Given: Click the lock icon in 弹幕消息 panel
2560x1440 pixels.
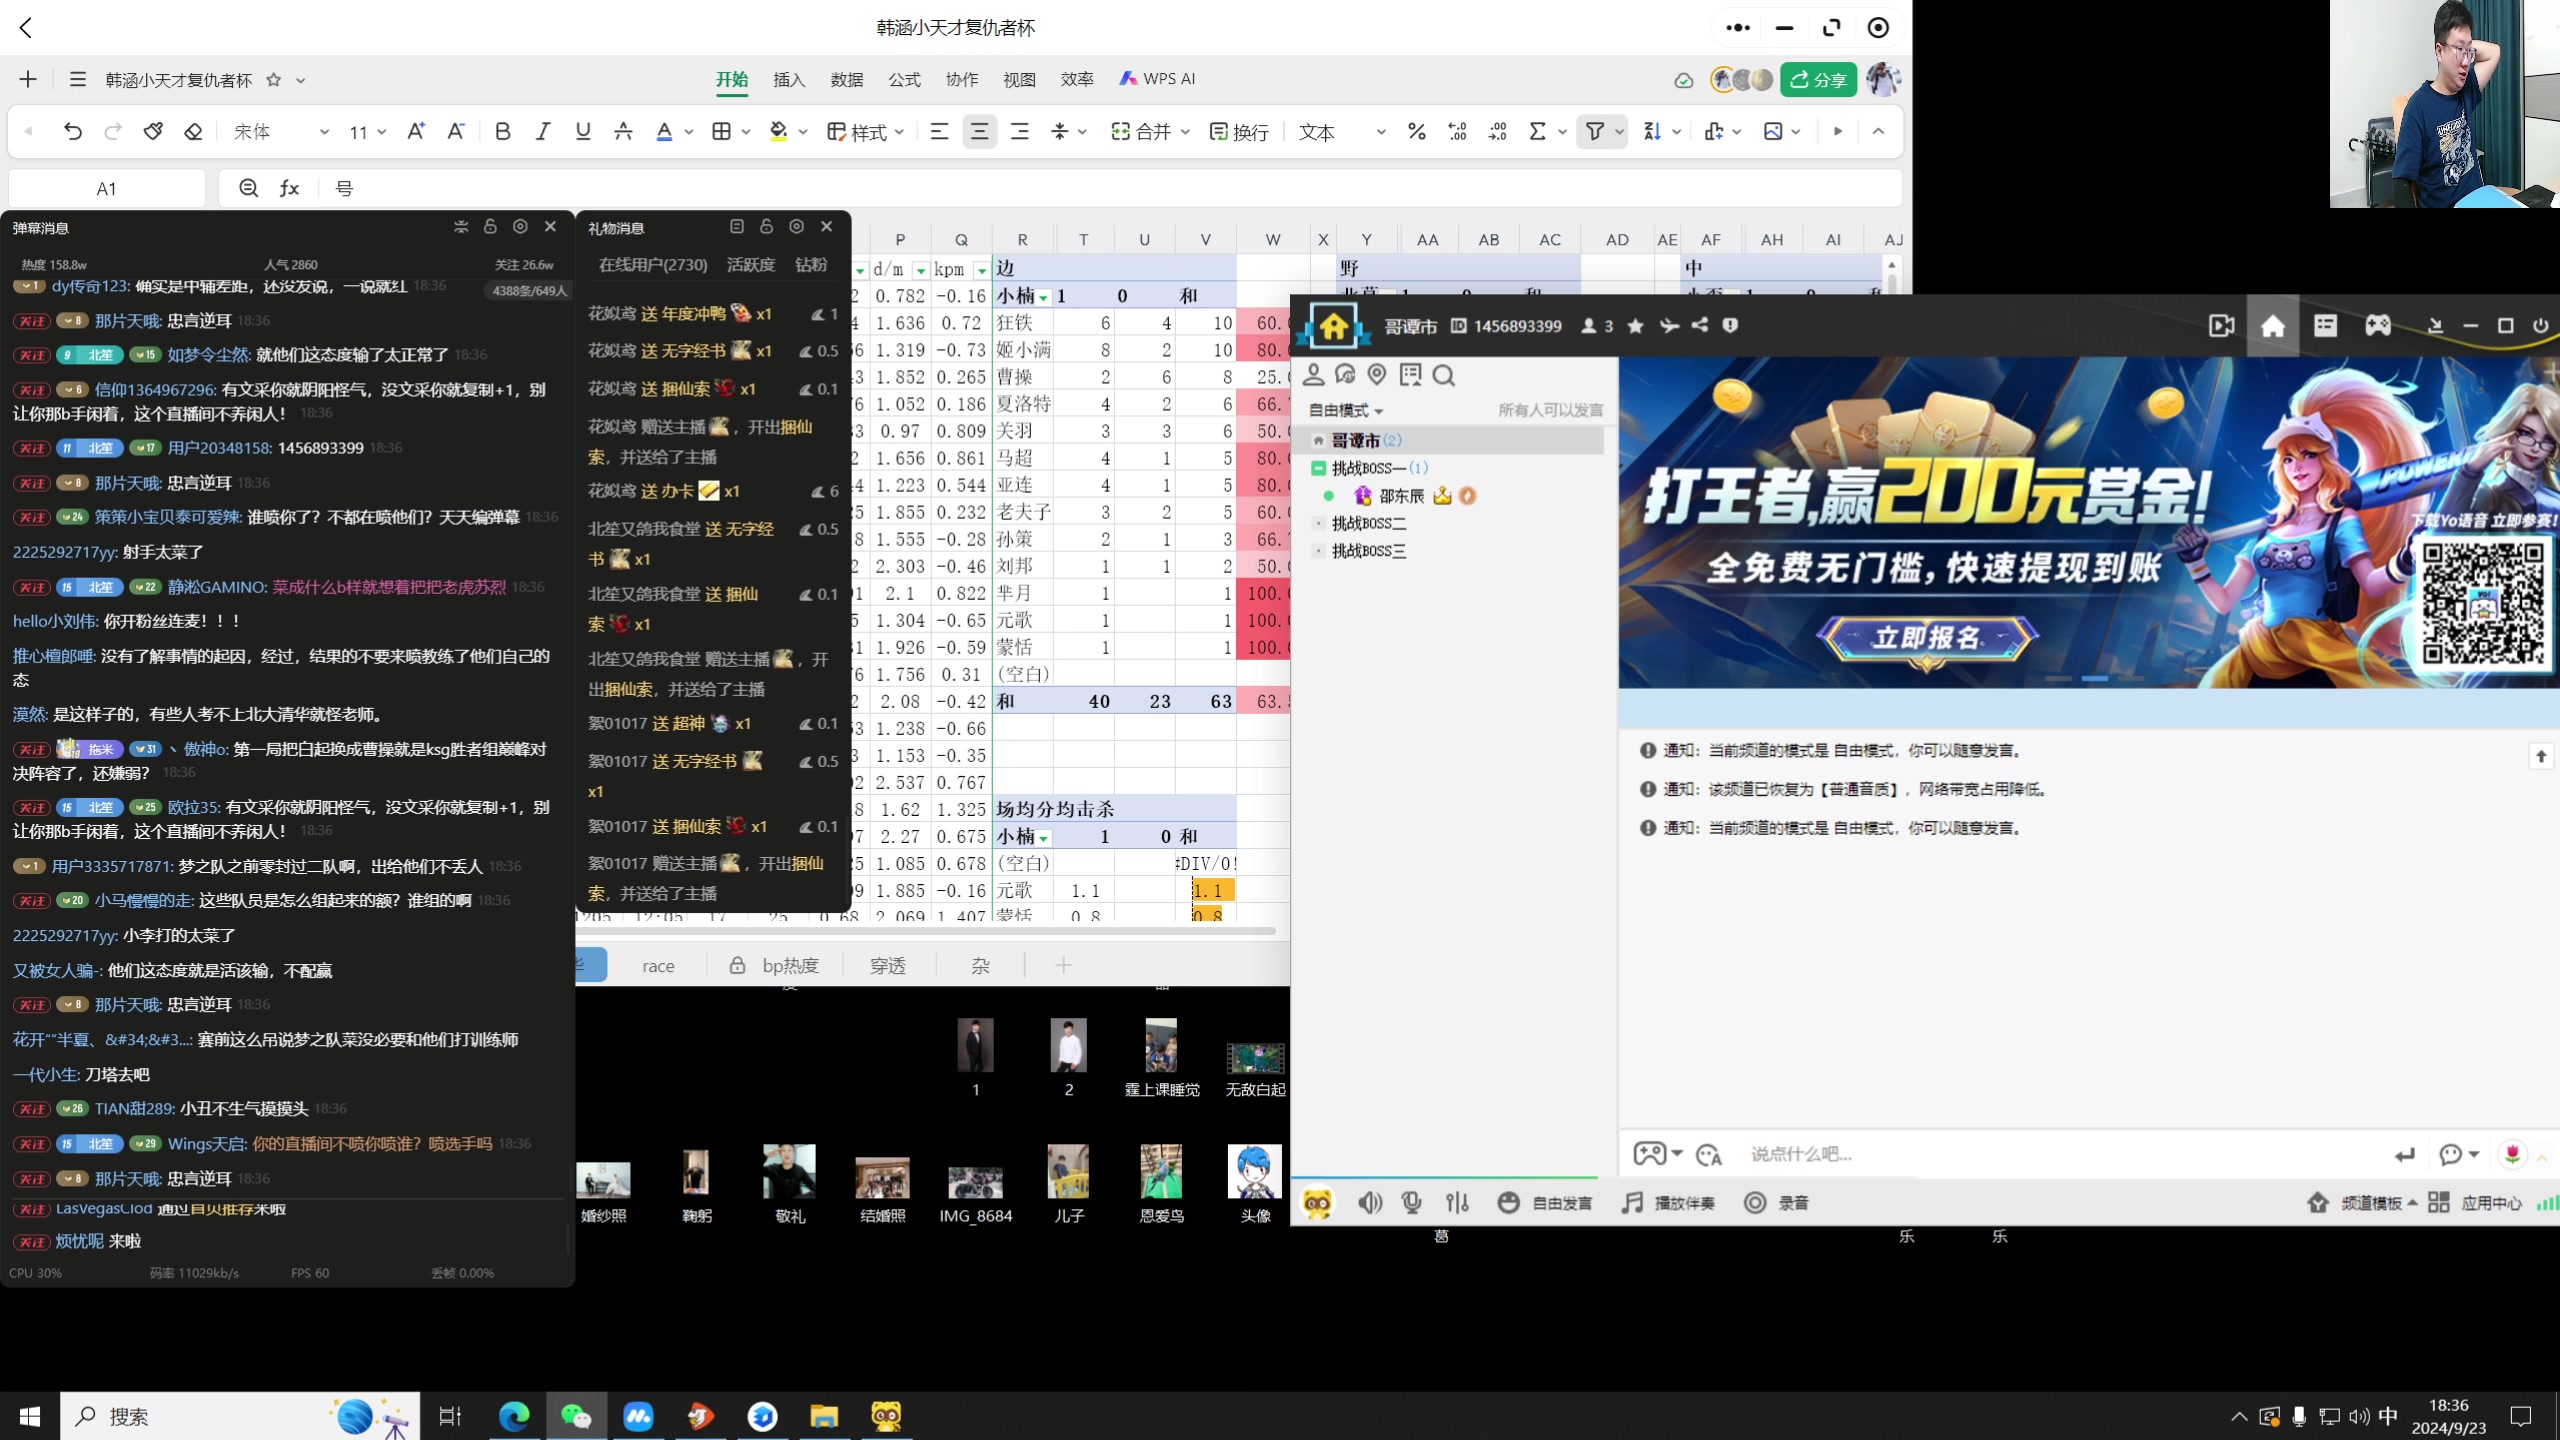Looking at the screenshot, I should click(490, 227).
